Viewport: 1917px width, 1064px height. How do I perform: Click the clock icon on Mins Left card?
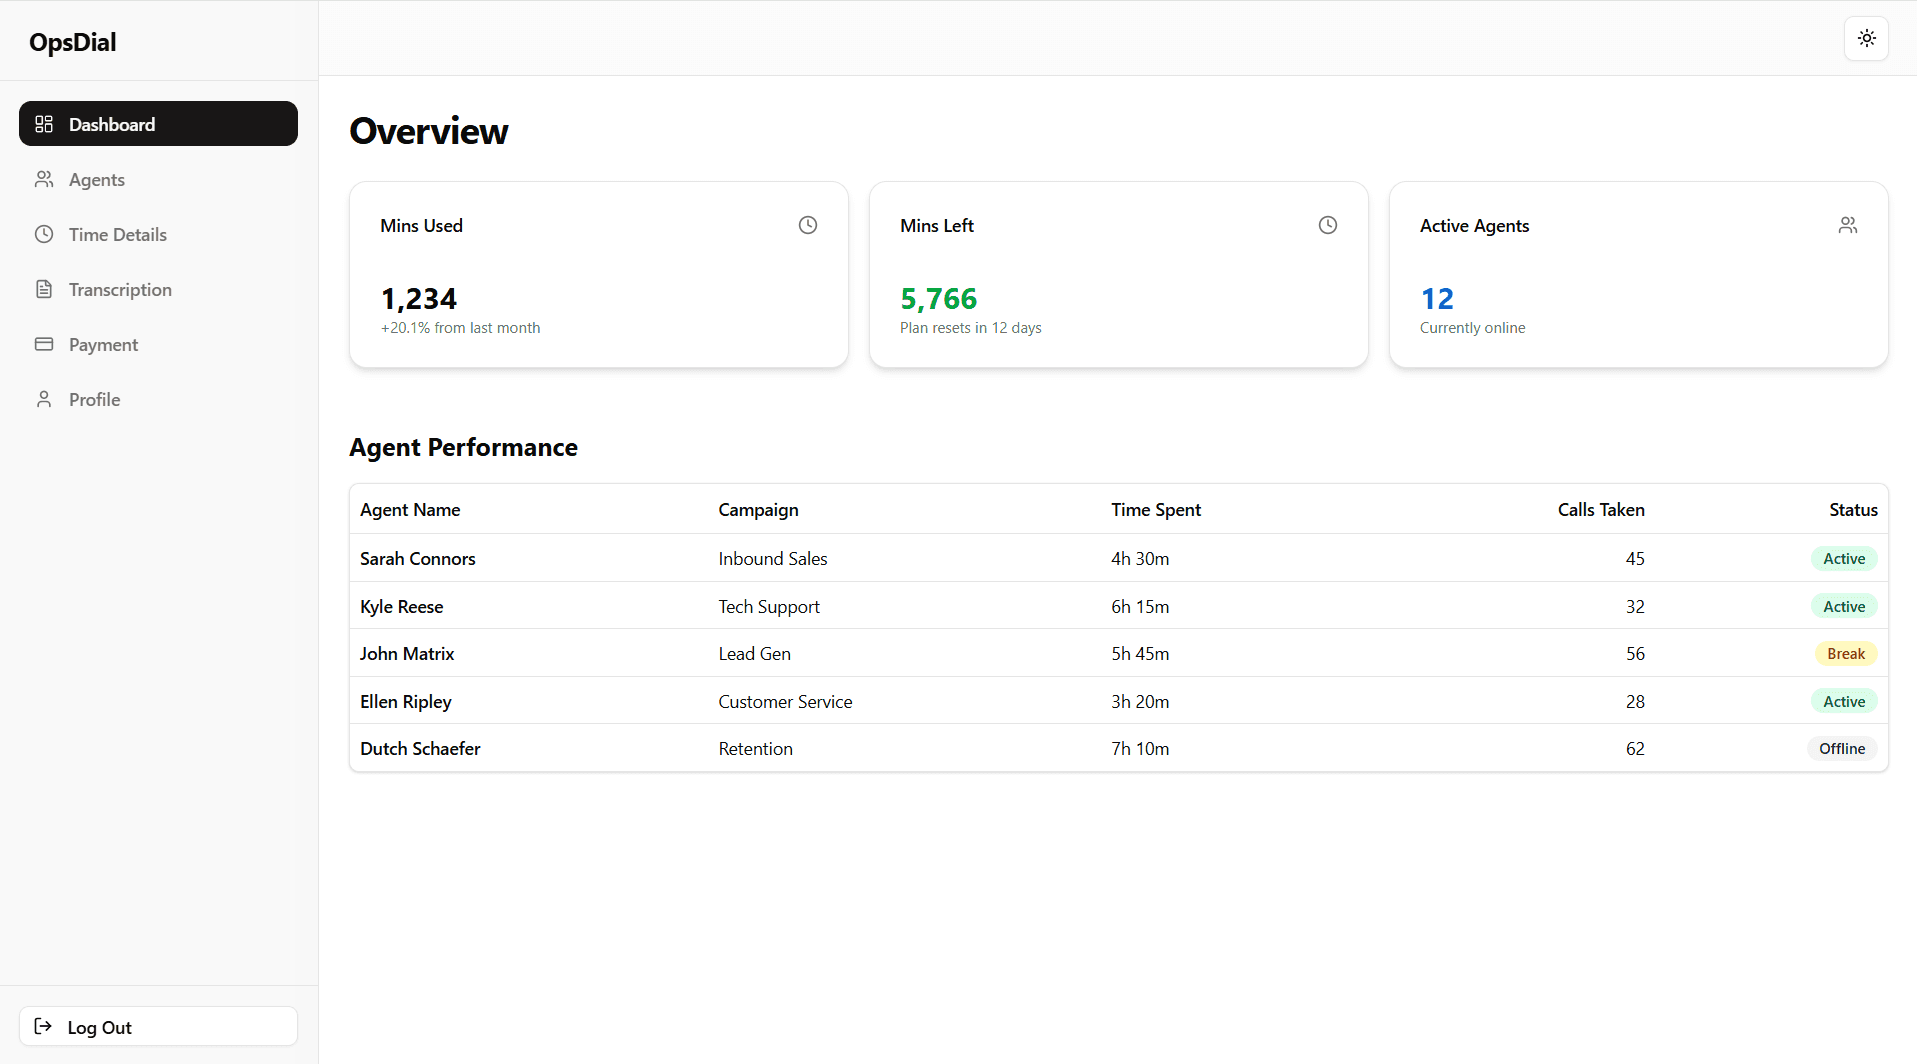point(1327,225)
